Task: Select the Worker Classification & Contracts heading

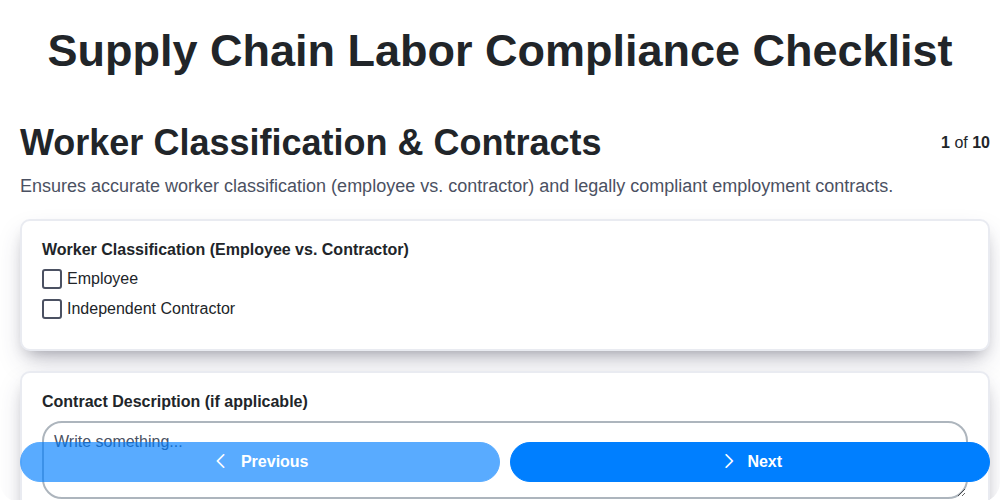Action: [310, 143]
